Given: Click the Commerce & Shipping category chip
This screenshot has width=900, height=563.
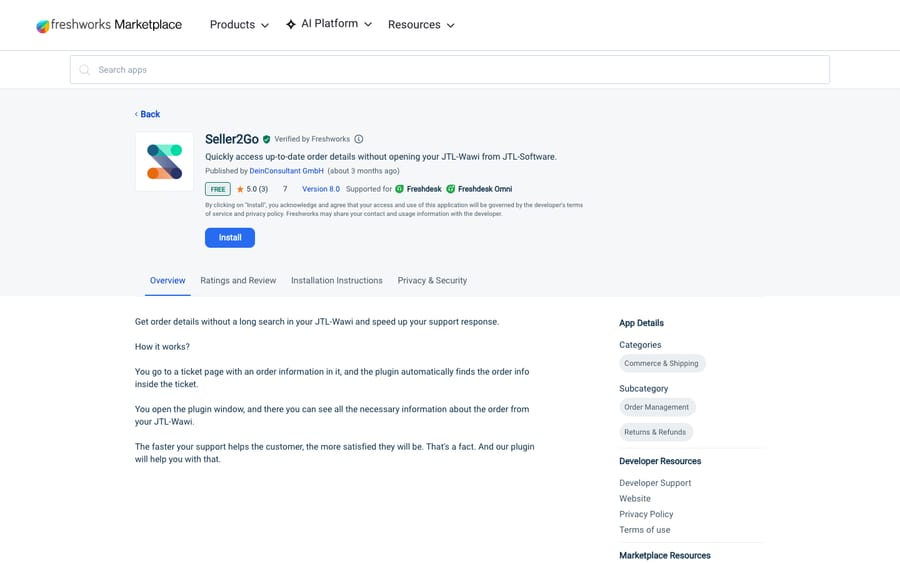Looking at the screenshot, I should point(662,363).
